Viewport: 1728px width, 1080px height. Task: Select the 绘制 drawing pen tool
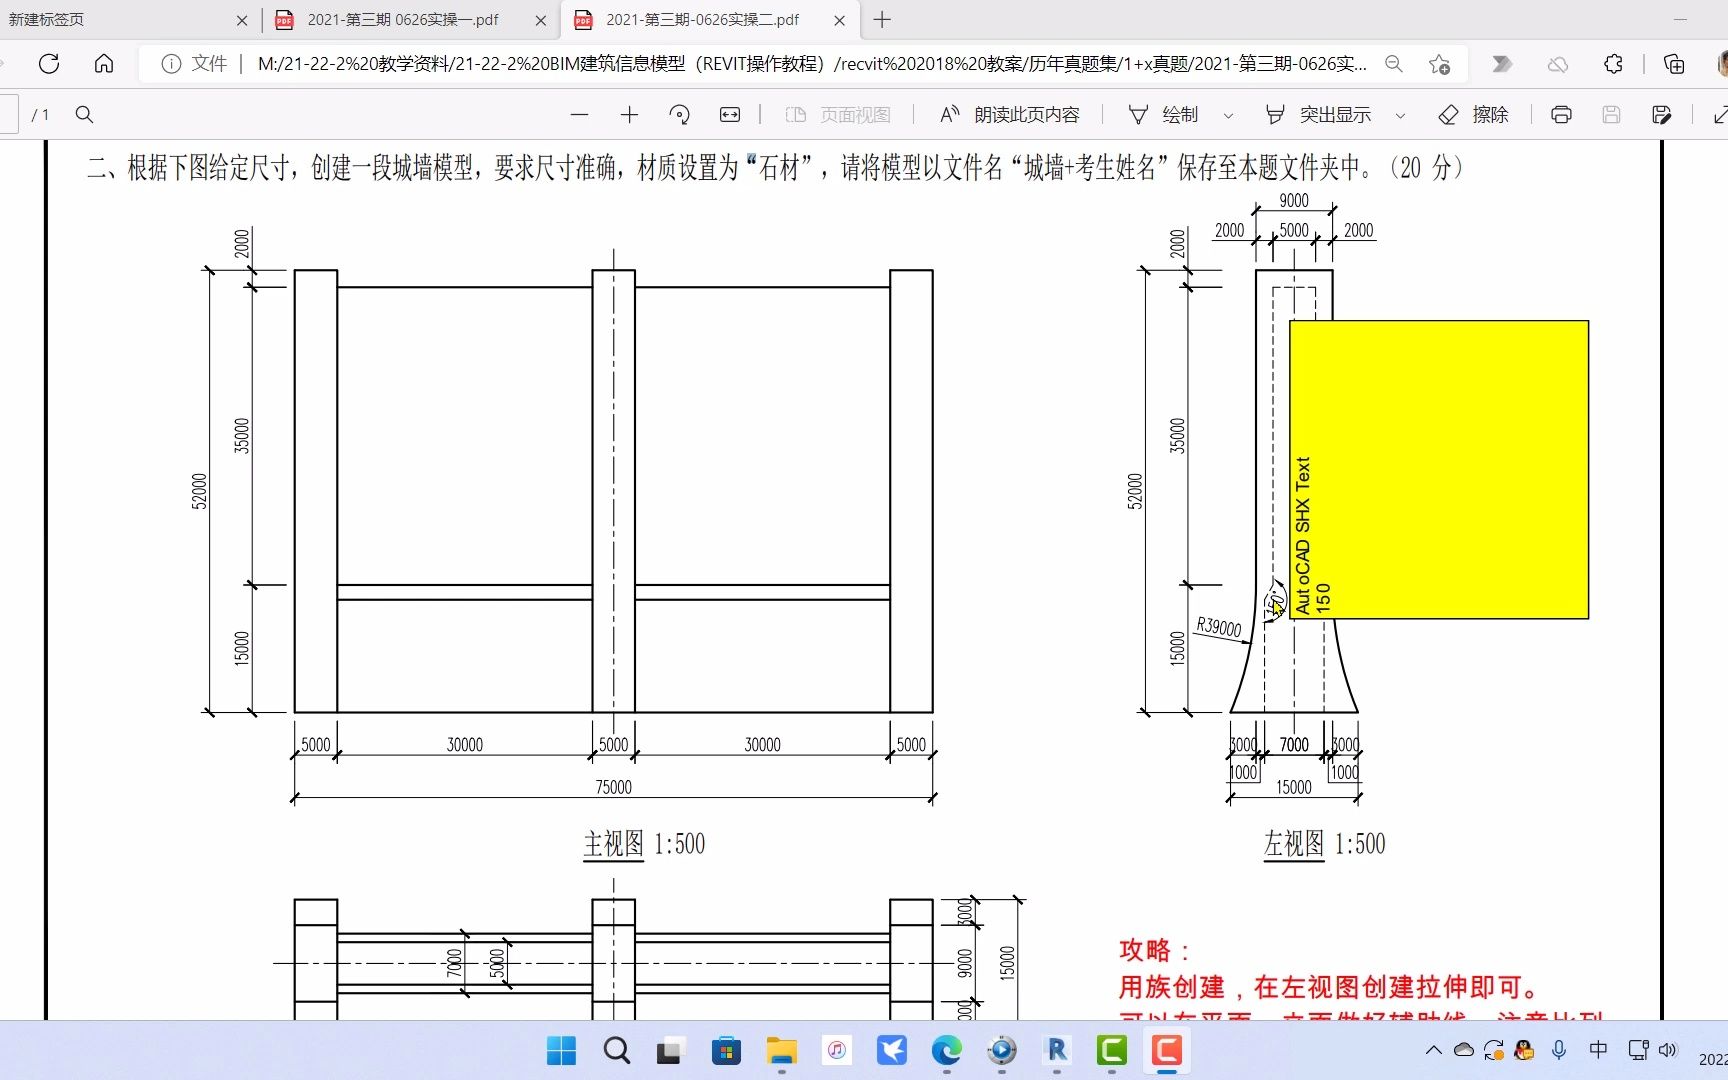pyautogui.click(x=1168, y=114)
